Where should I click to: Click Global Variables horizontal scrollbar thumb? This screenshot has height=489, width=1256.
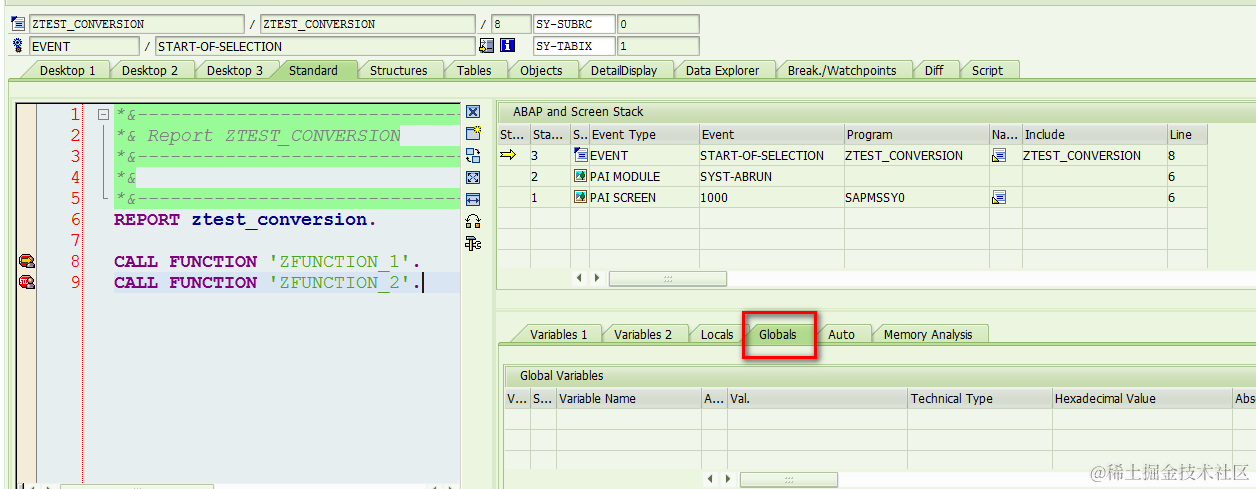point(790,478)
